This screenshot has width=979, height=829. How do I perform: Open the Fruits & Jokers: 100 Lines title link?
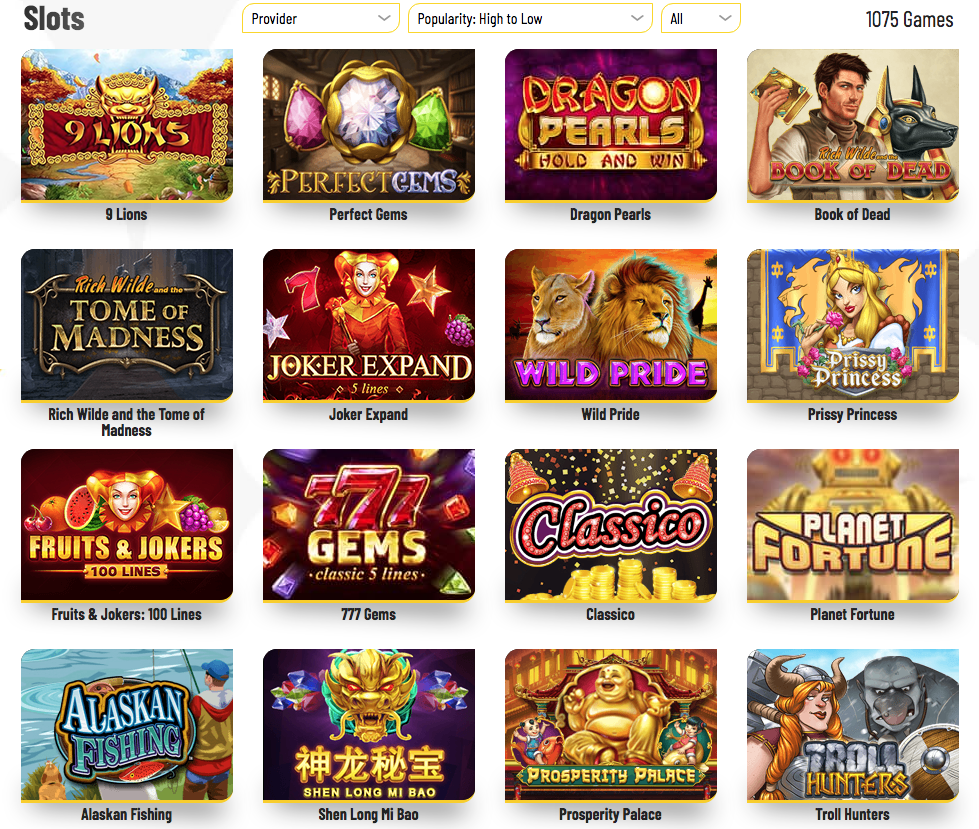(x=126, y=614)
